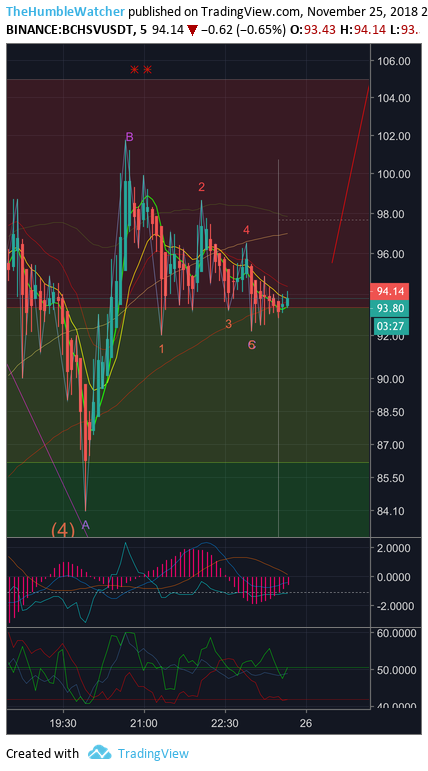Click the two red asterisk markers

coord(141,70)
